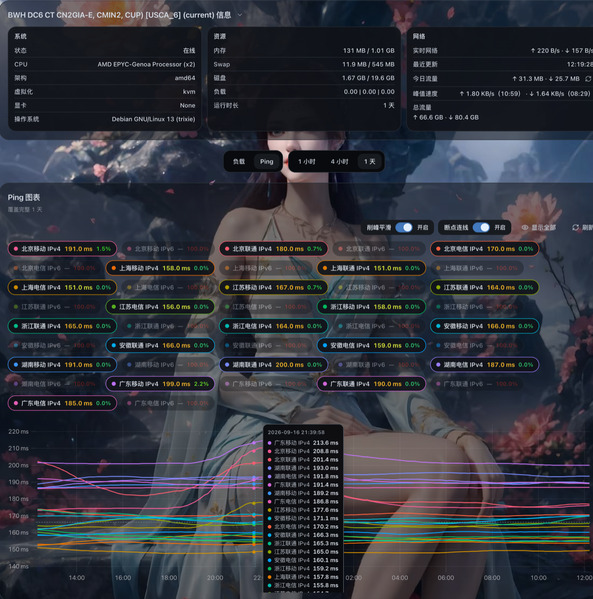The image size is (593, 599).
Task: Toggle the 北京电信 IPv4 series chip
Action: click(x=485, y=249)
